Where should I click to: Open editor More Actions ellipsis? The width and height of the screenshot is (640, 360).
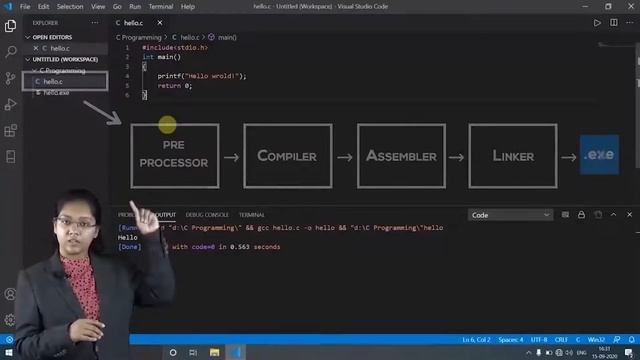pyautogui.click(x=630, y=23)
